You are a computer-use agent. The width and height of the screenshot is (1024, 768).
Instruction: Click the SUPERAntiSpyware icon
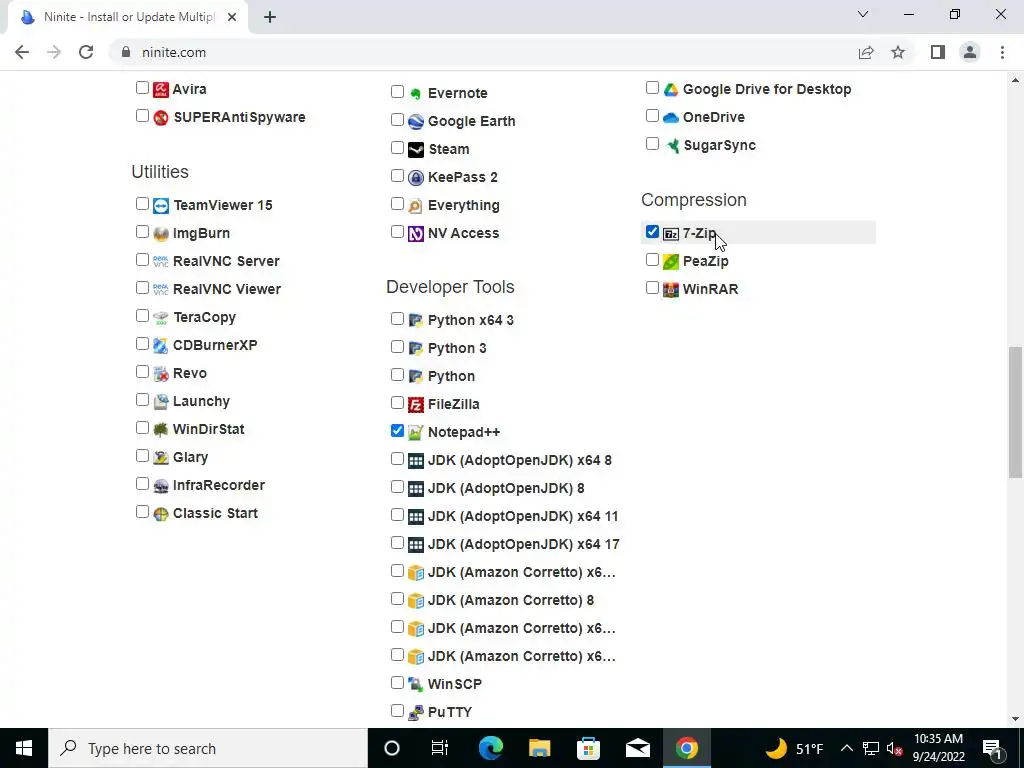[161, 118]
